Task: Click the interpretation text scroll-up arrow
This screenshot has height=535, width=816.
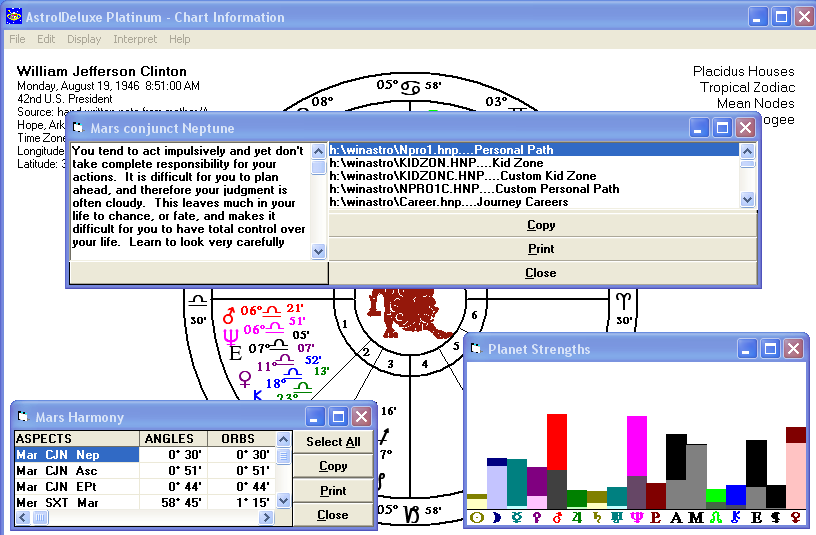Action: pos(318,151)
